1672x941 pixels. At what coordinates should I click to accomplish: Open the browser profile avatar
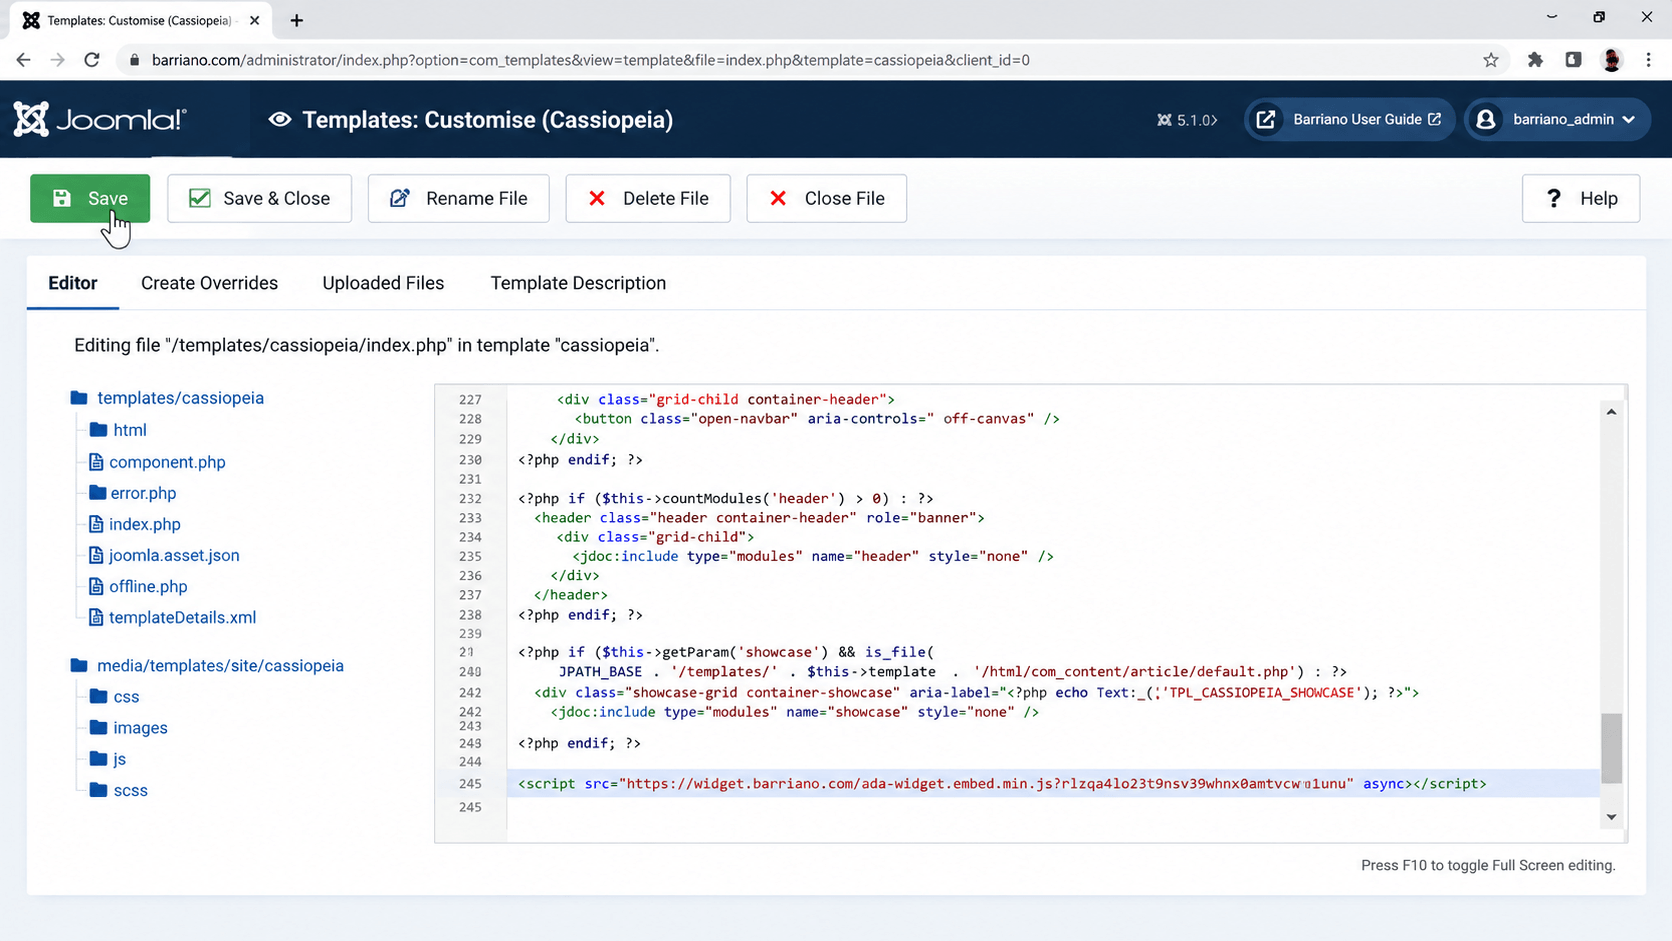click(1611, 60)
